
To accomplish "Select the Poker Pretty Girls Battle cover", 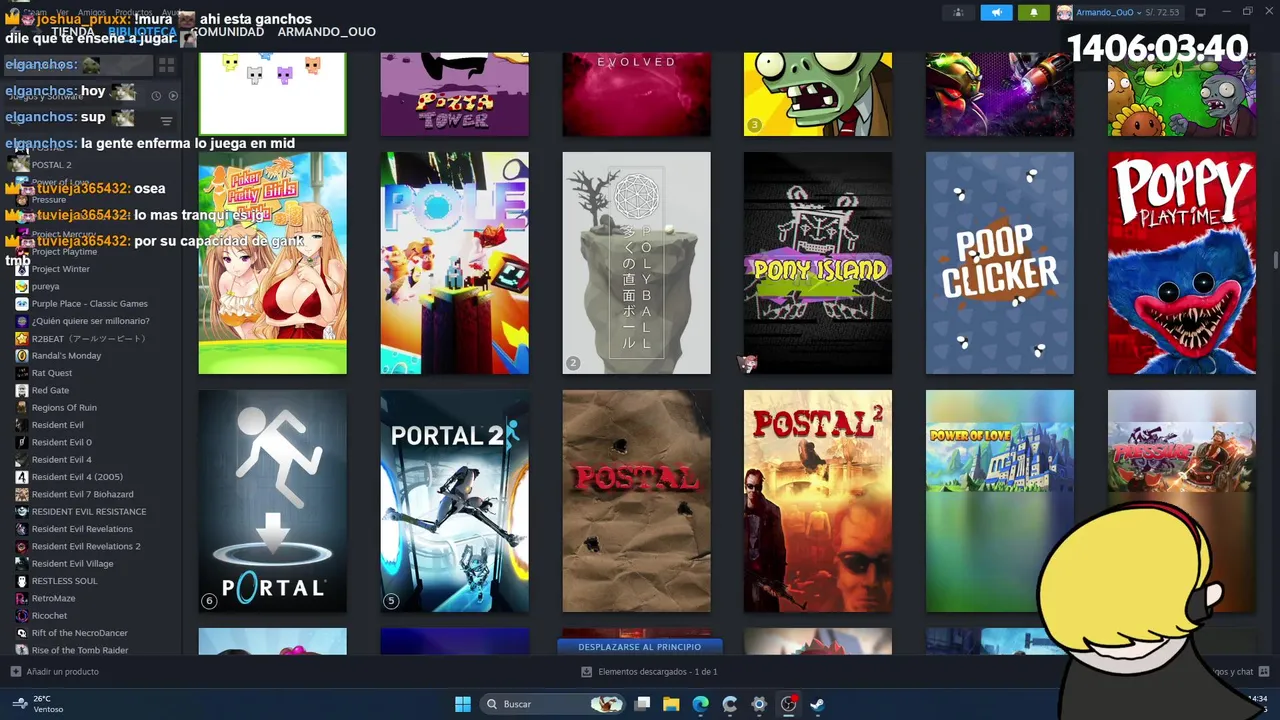I will tap(273, 263).
